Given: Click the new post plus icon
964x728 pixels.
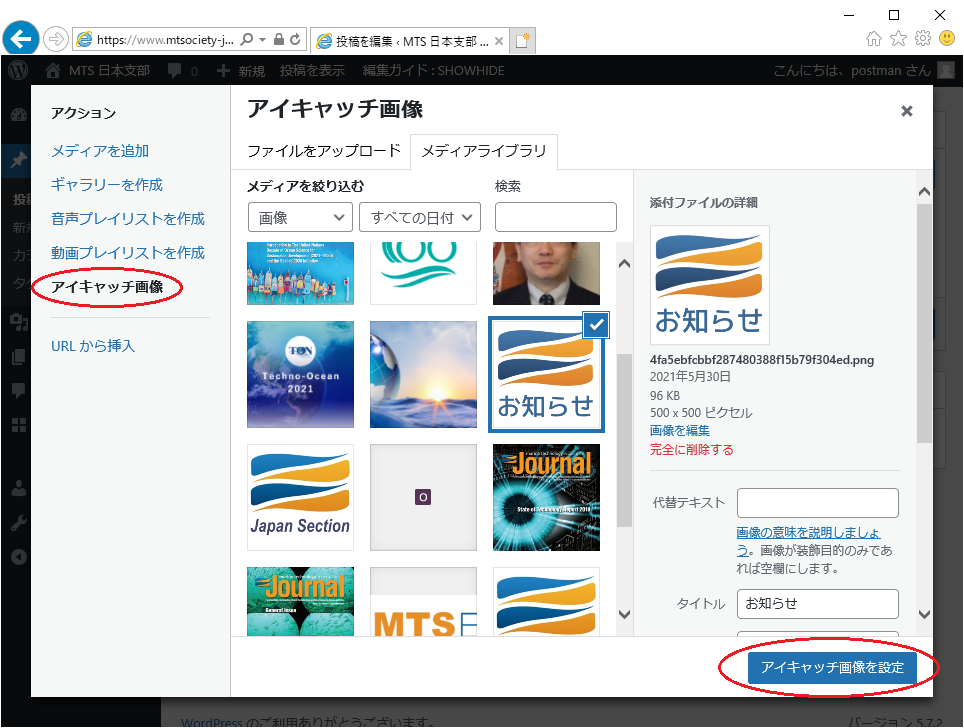Looking at the screenshot, I should pos(223,71).
